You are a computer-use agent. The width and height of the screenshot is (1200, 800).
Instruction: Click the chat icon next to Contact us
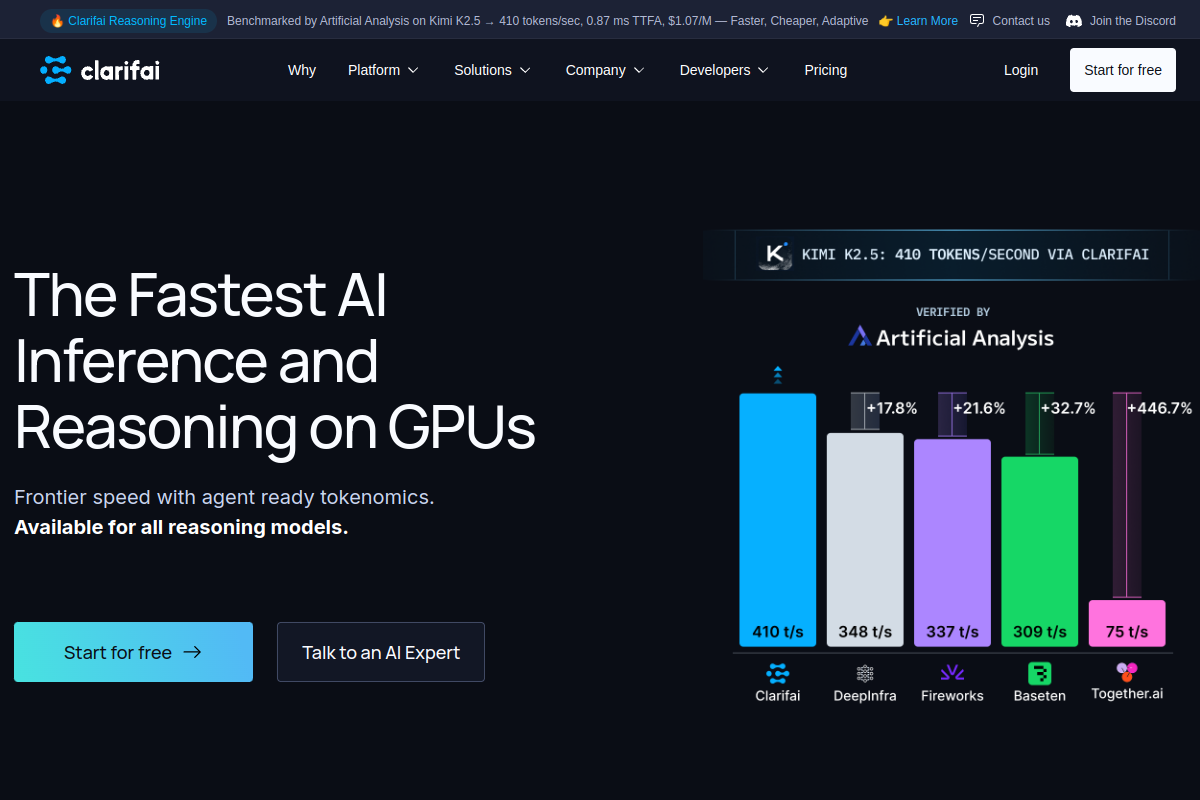coord(976,20)
